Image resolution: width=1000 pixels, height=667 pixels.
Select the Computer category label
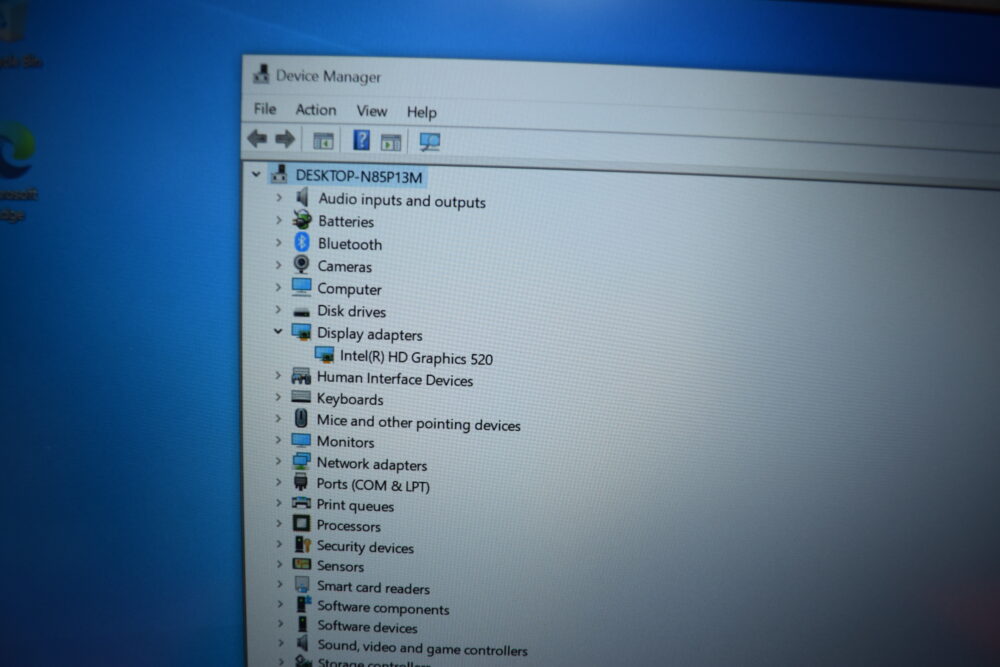tap(349, 289)
